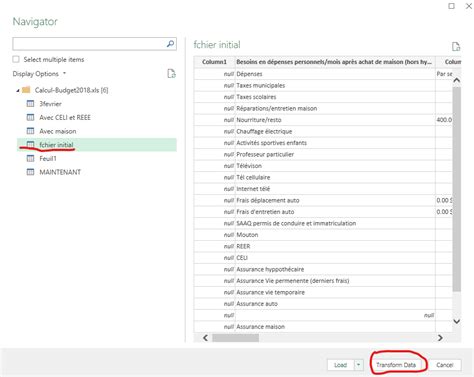This screenshot has height=377, width=474.
Task: Click the preview refresh icon above the table
Action: click(x=456, y=46)
